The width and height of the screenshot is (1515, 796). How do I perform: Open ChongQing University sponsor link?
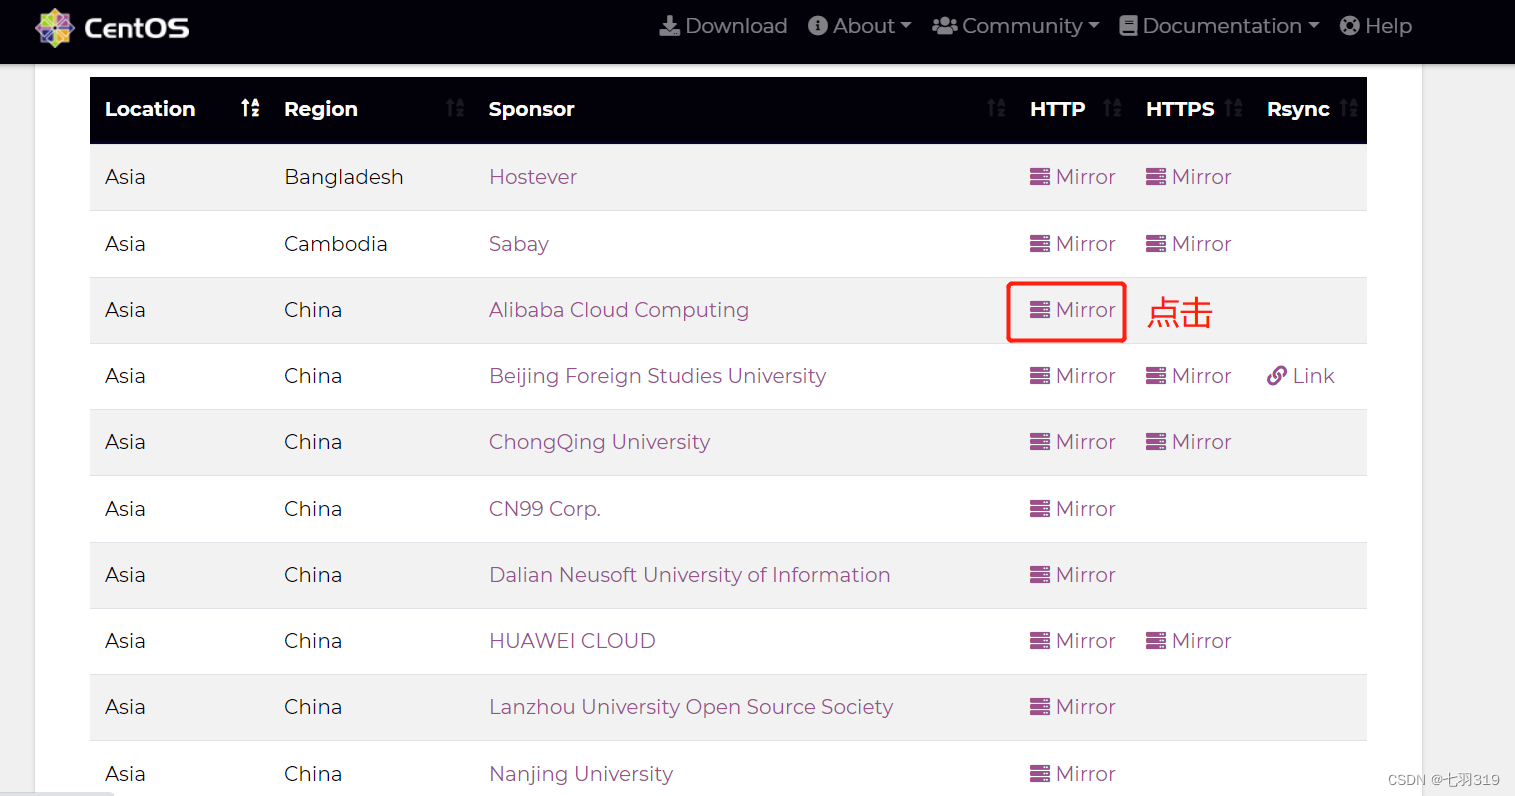(x=599, y=442)
